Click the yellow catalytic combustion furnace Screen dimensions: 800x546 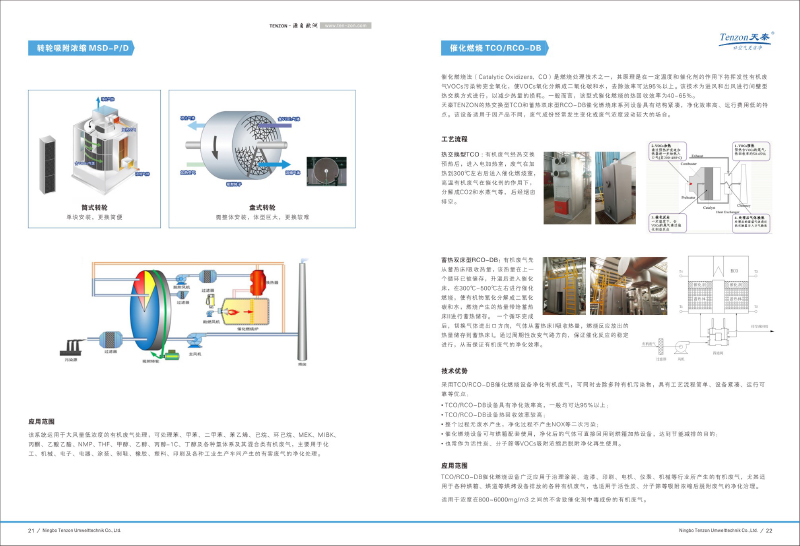click(245, 312)
